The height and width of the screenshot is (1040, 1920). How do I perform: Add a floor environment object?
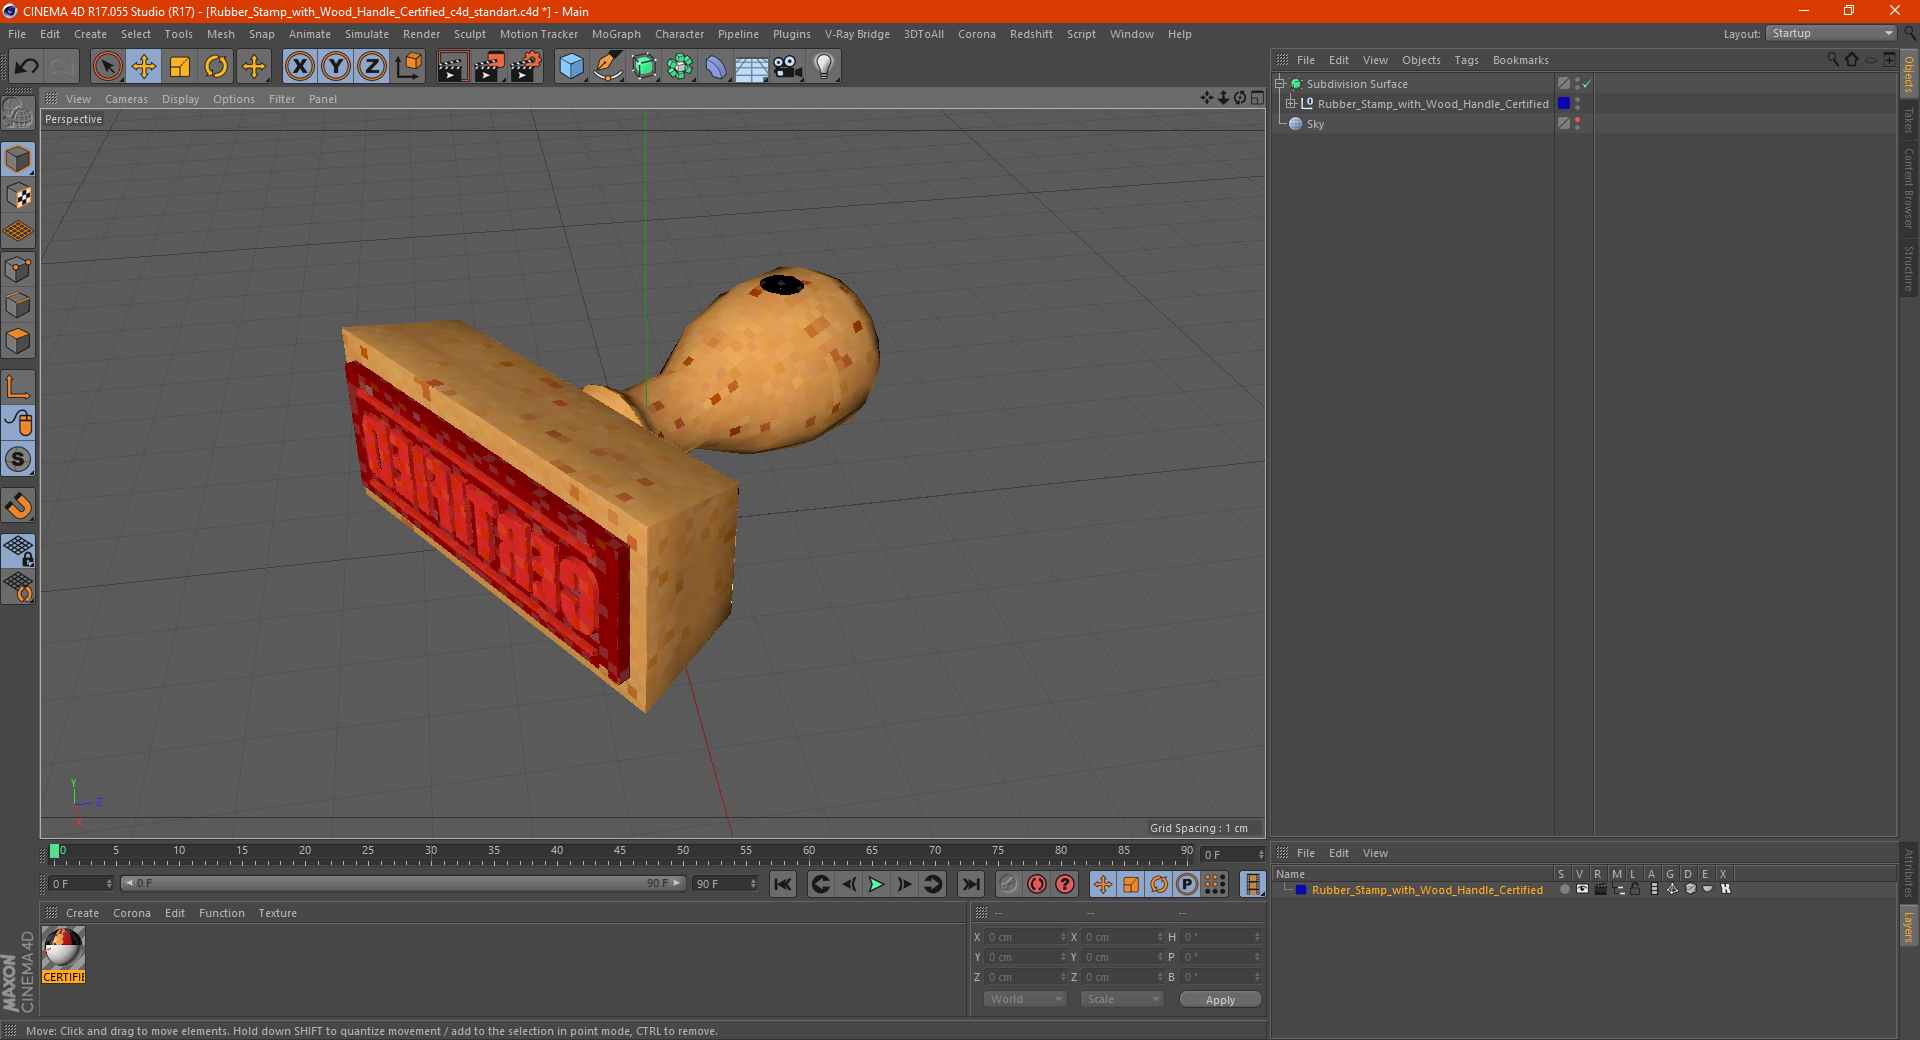751,67
